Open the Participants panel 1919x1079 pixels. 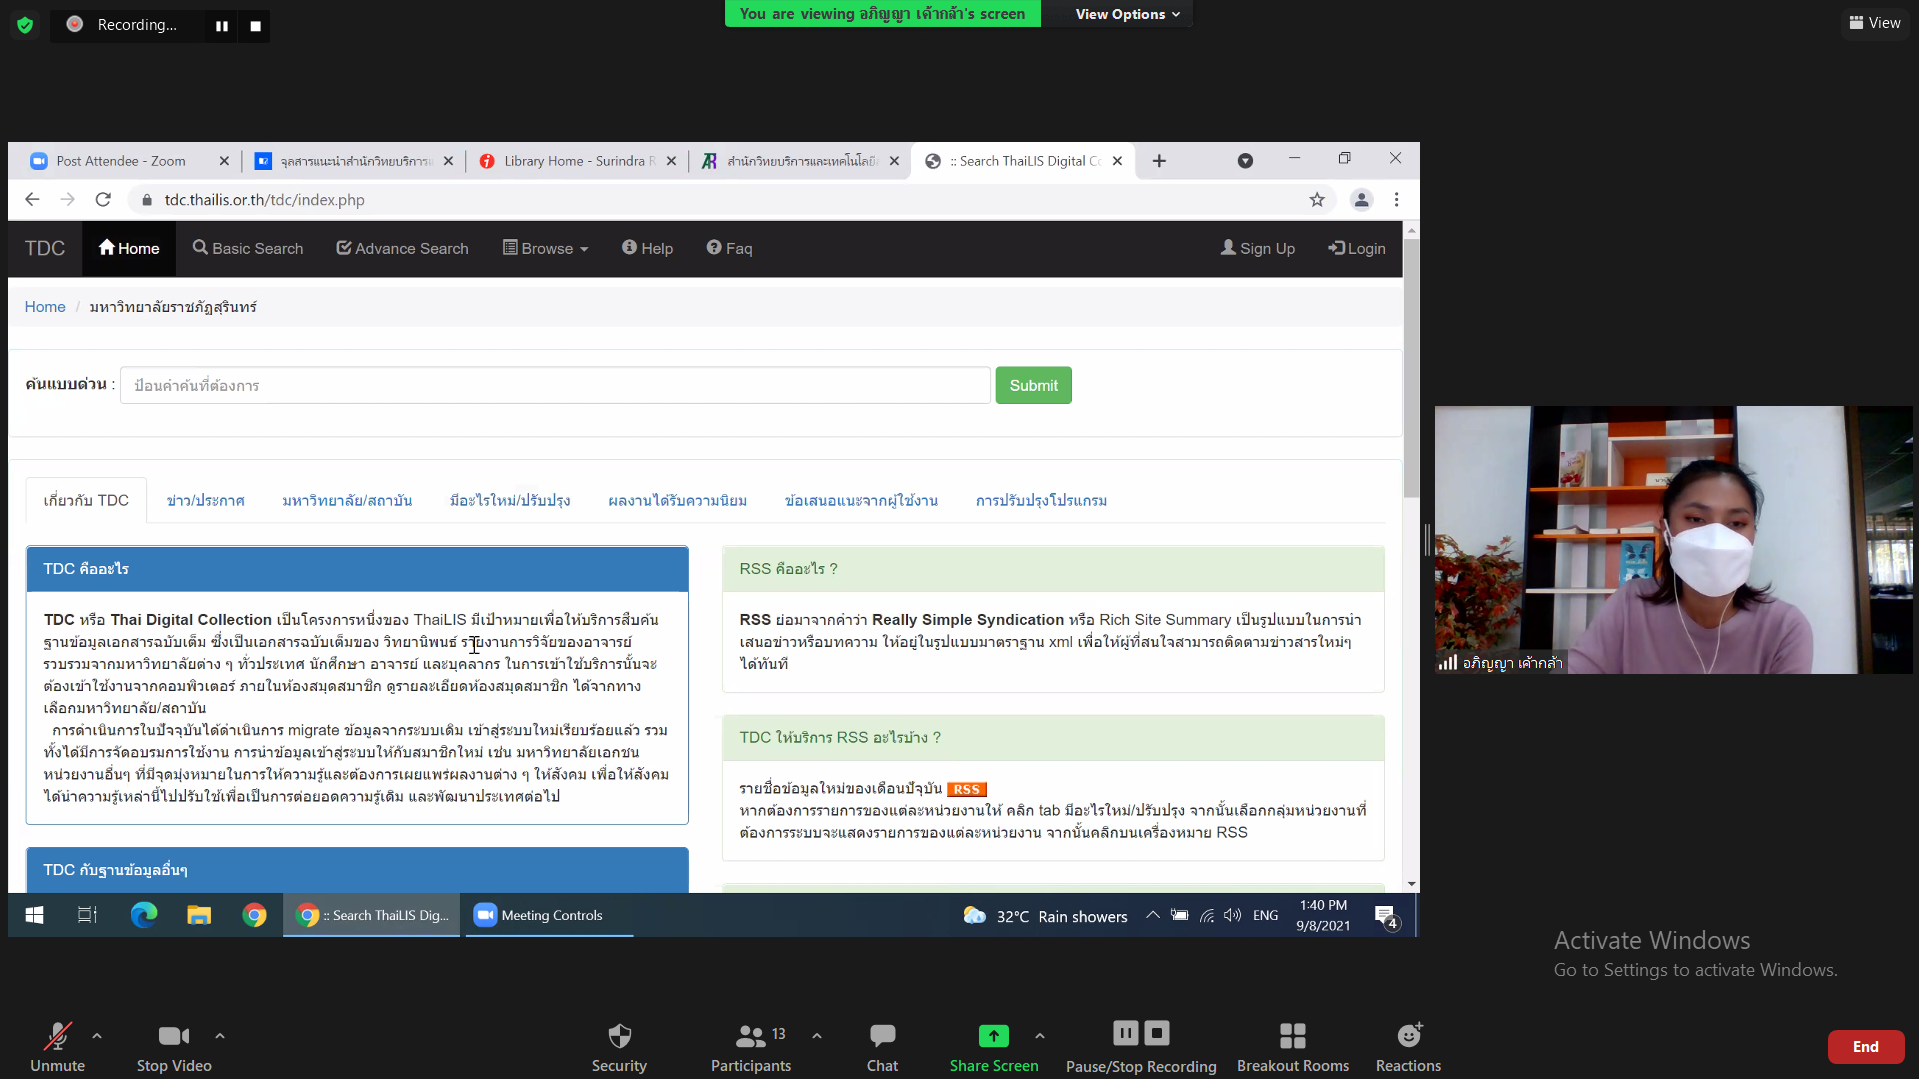coord(750,1036)
